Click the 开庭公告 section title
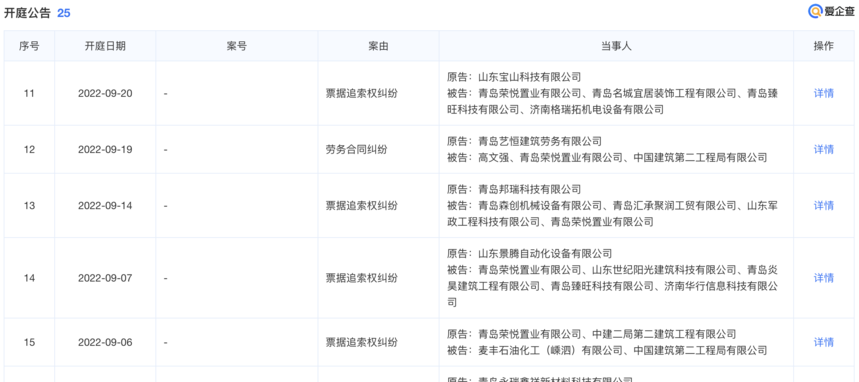859x382 pixels. coord(27,13)
